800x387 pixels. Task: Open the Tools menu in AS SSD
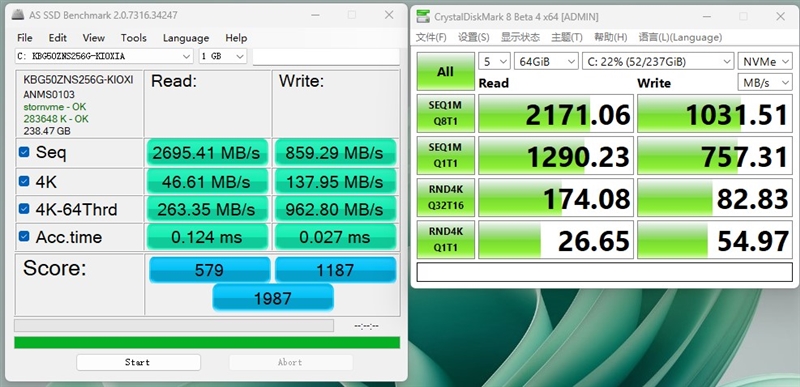[x=134, y=38]
